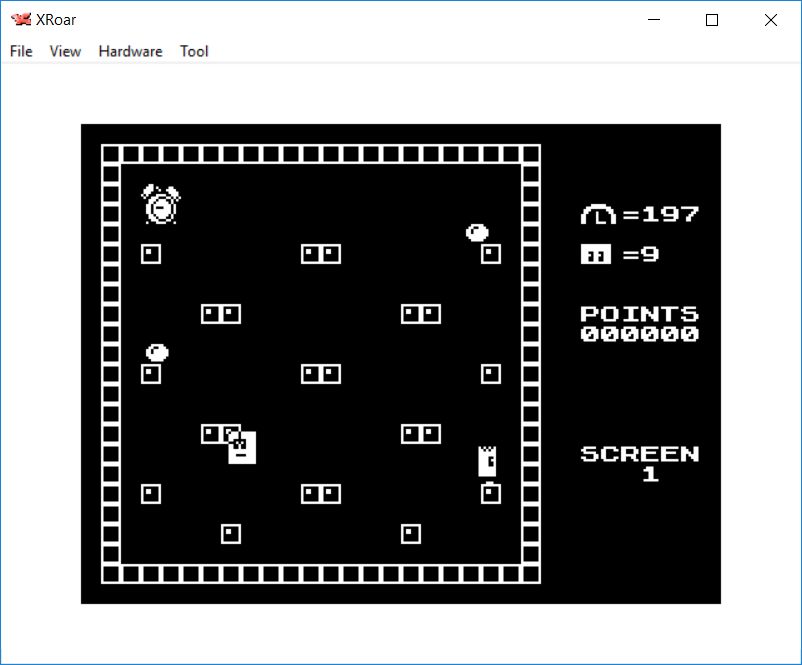
Task: Maximize the XRoar window
Action: coord(712,20)
